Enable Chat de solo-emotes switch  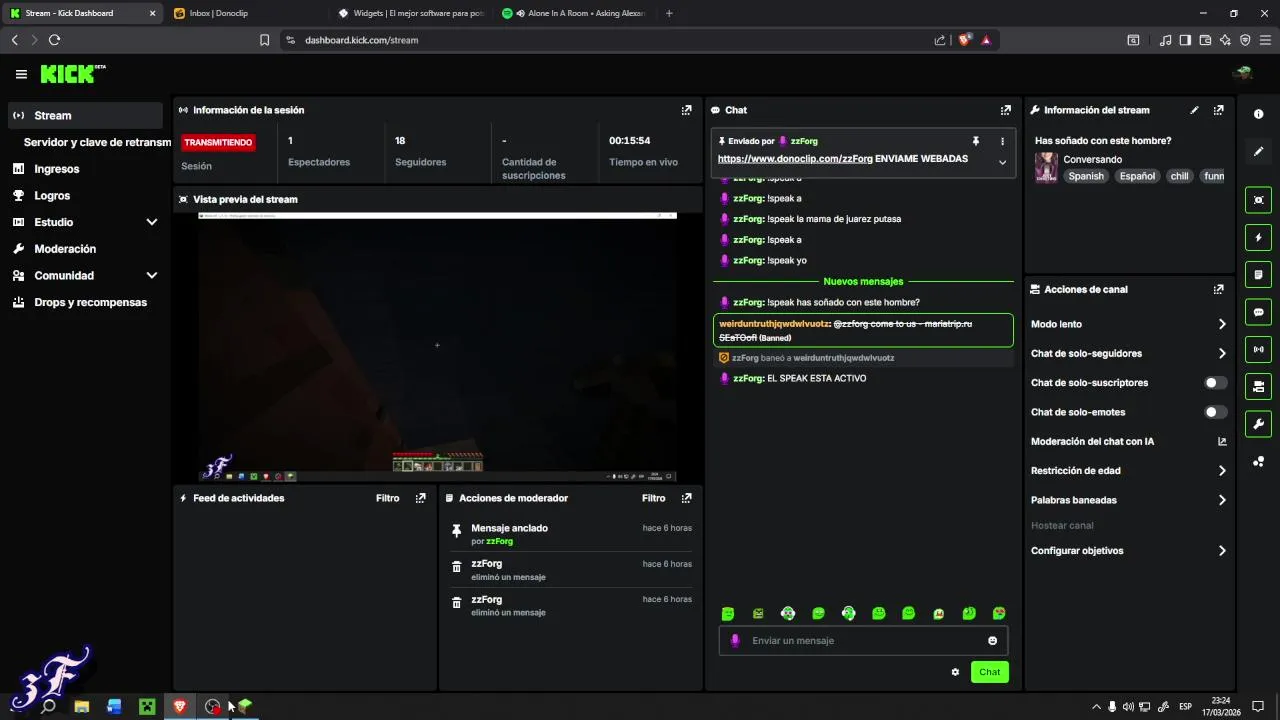1215,412
